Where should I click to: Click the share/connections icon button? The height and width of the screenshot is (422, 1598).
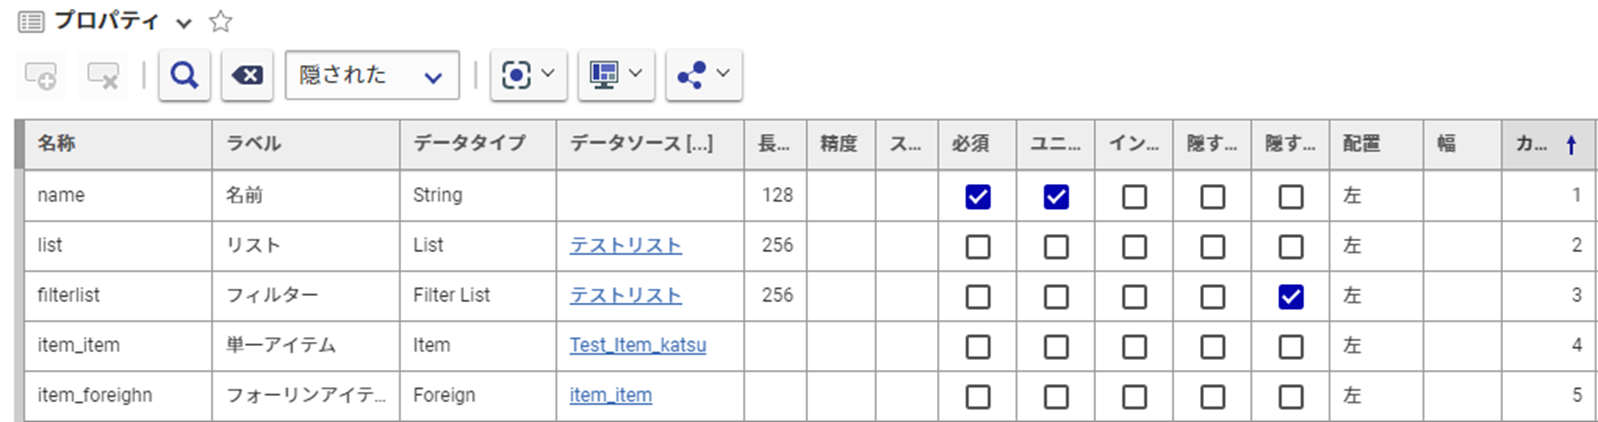pyautogui.click(x=703, y=75)
